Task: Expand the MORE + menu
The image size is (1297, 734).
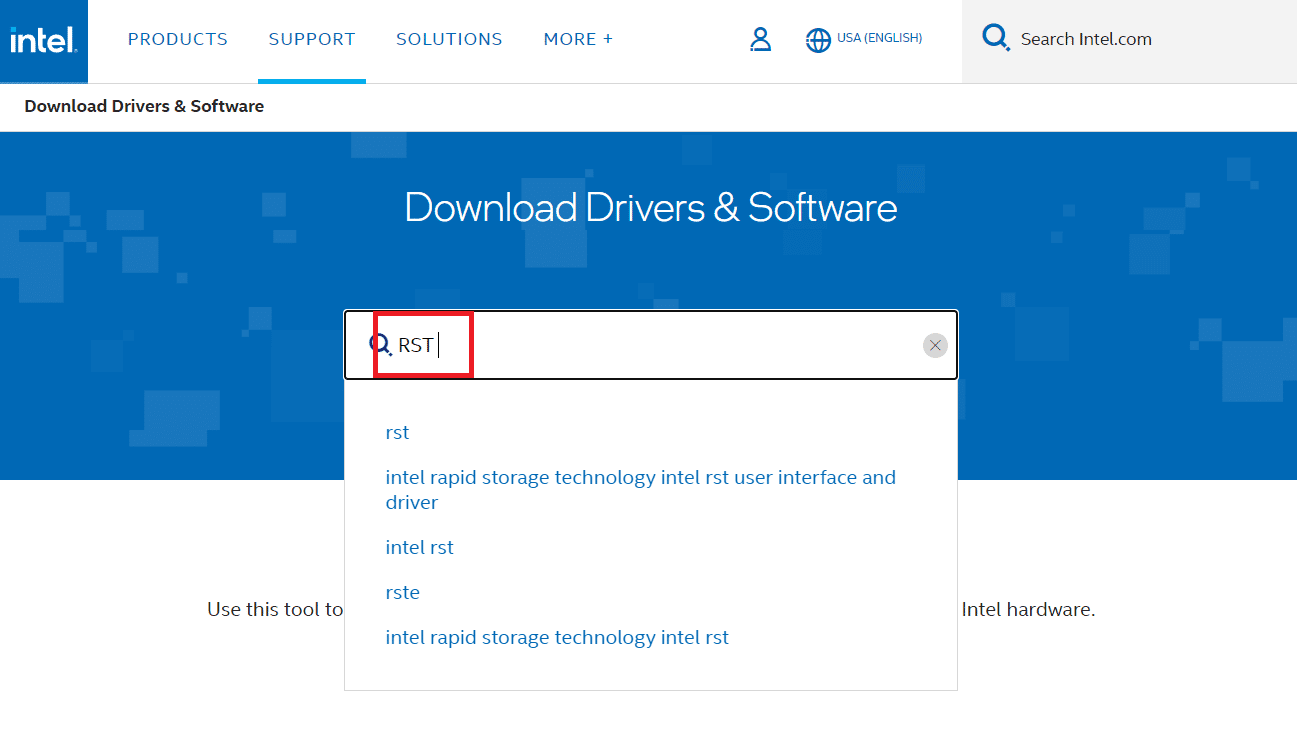Action: (x=577, y=39)
